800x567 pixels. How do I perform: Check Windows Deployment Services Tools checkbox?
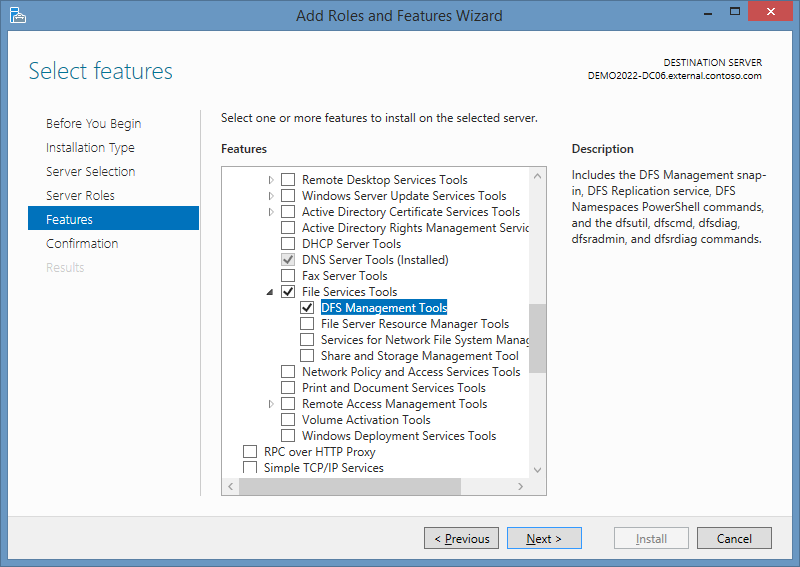(x=288, y=435)
